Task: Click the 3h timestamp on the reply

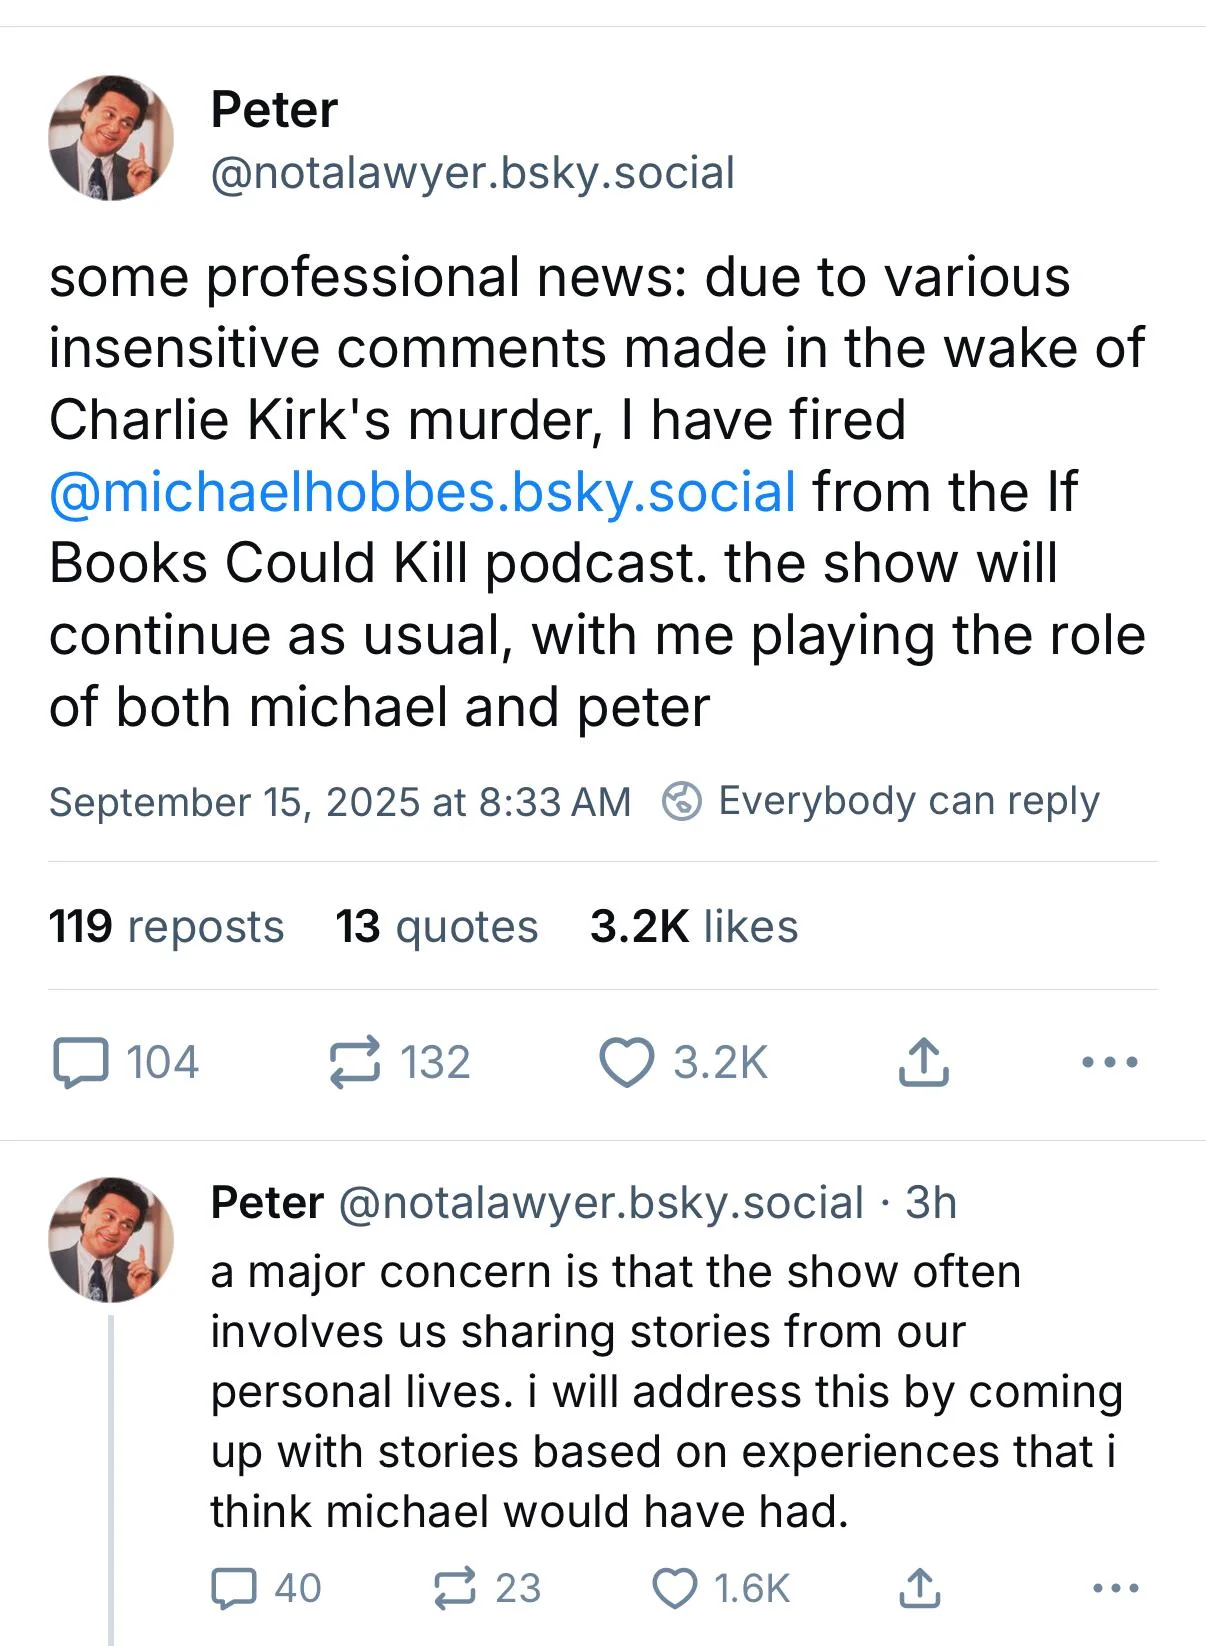Action: click(931, 1203)
